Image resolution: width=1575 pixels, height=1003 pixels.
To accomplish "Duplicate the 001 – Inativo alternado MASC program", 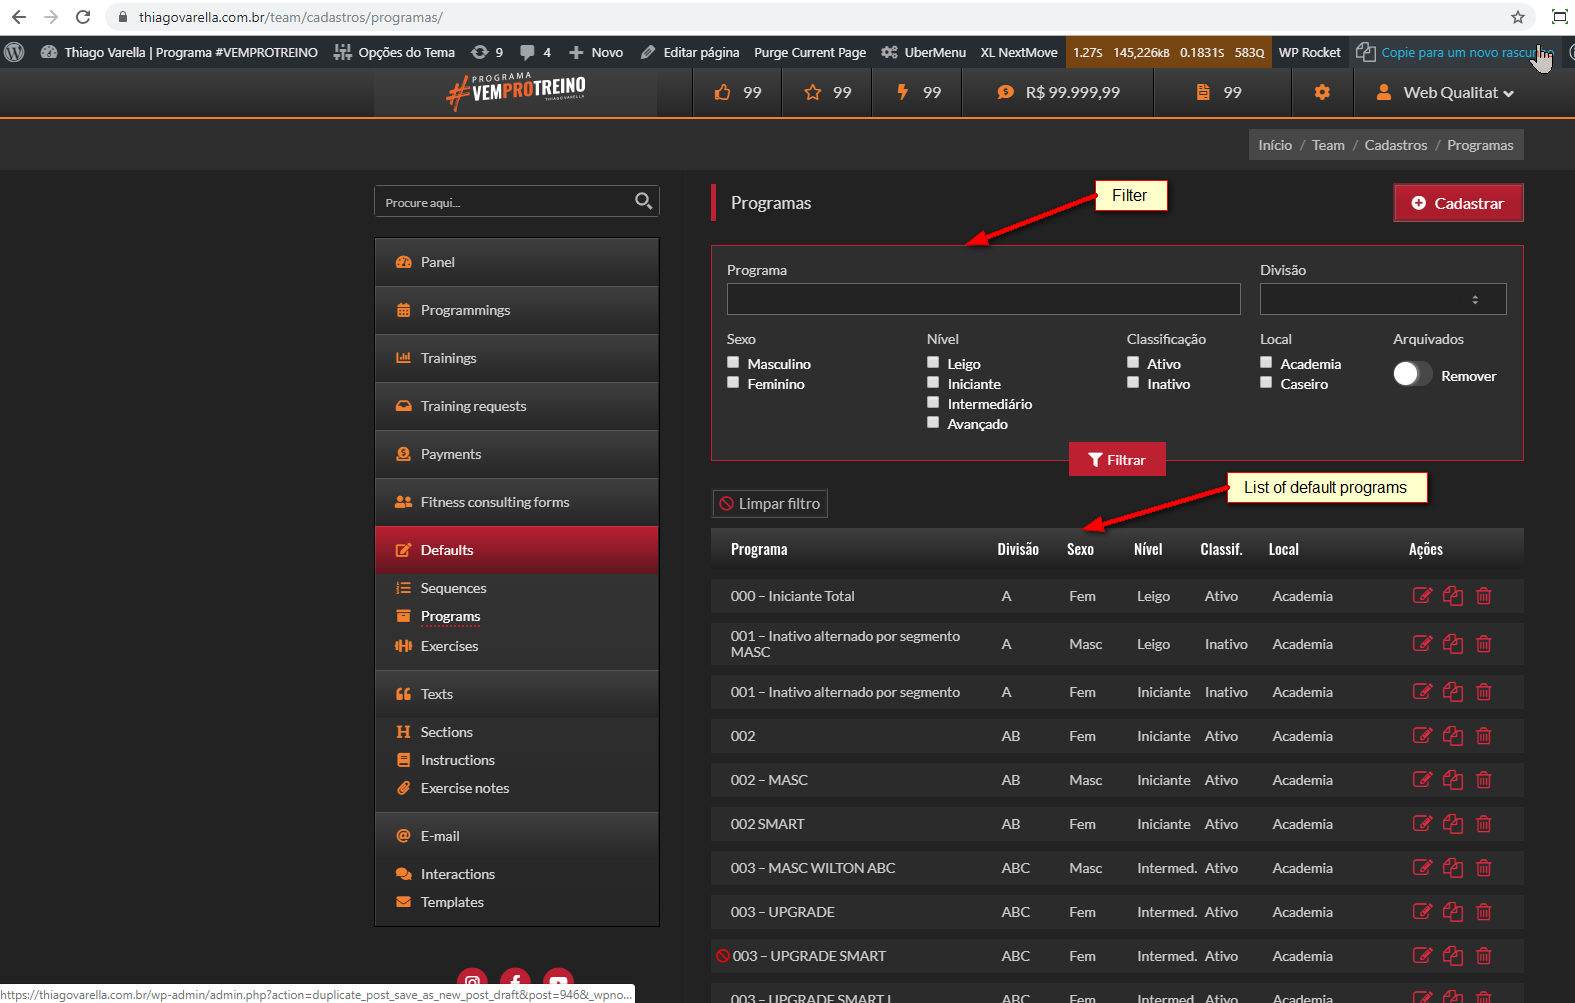I will [1453, 644].
